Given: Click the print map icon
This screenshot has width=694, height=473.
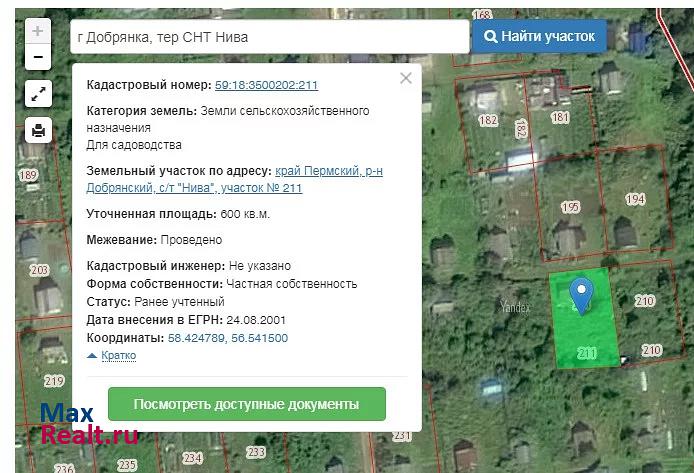Looking at the screenshot, I should coord(38,130).
